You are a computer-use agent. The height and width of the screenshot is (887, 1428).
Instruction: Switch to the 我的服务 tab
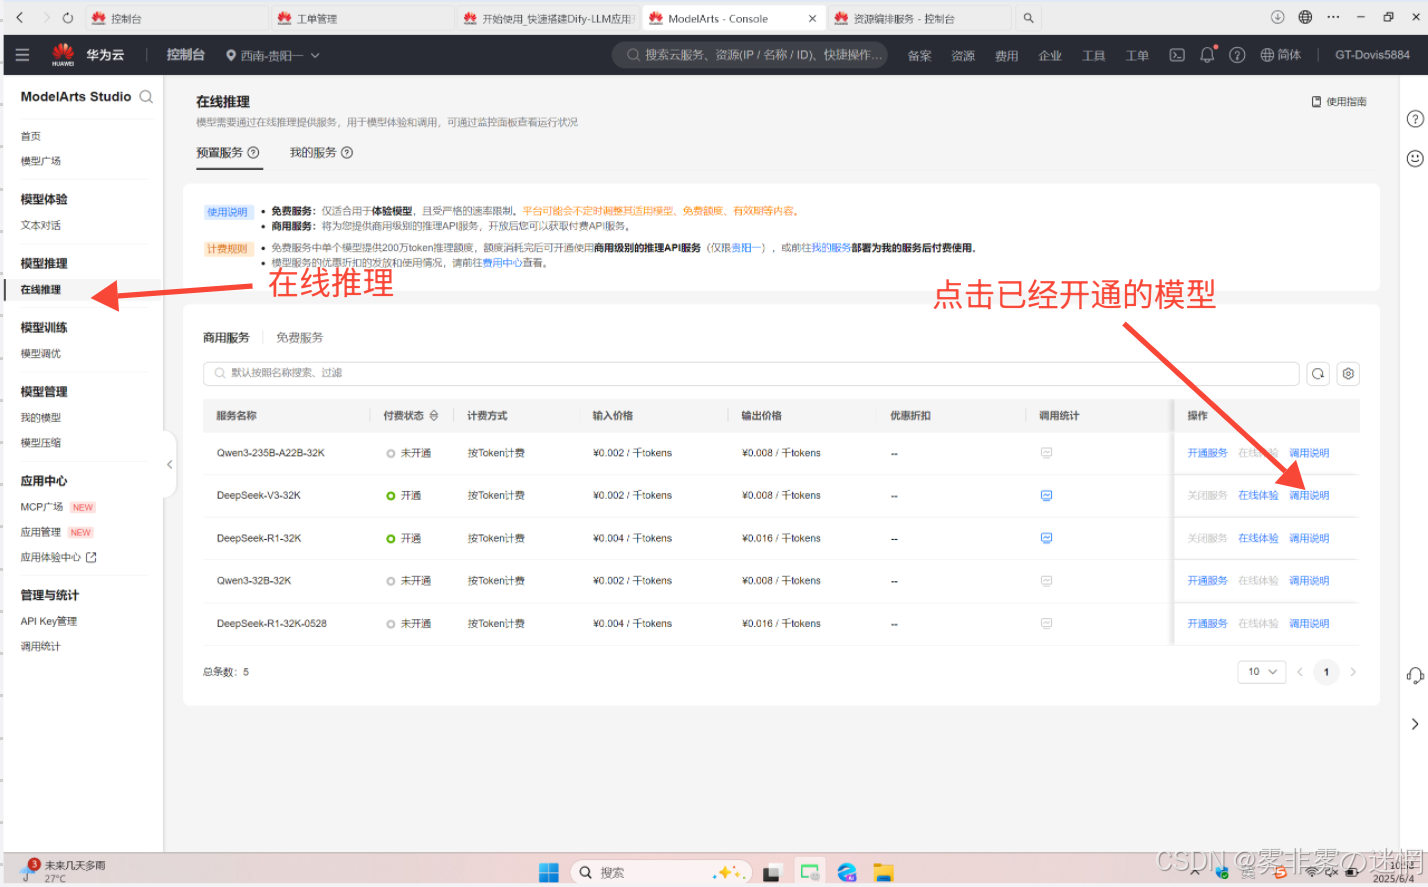(x=313, y=153)
